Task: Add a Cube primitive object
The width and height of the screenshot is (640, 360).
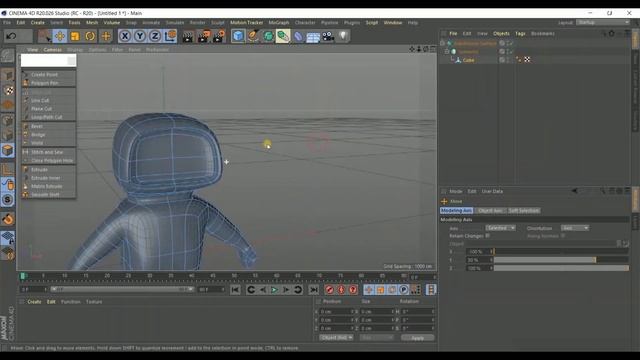Action: 238,36
